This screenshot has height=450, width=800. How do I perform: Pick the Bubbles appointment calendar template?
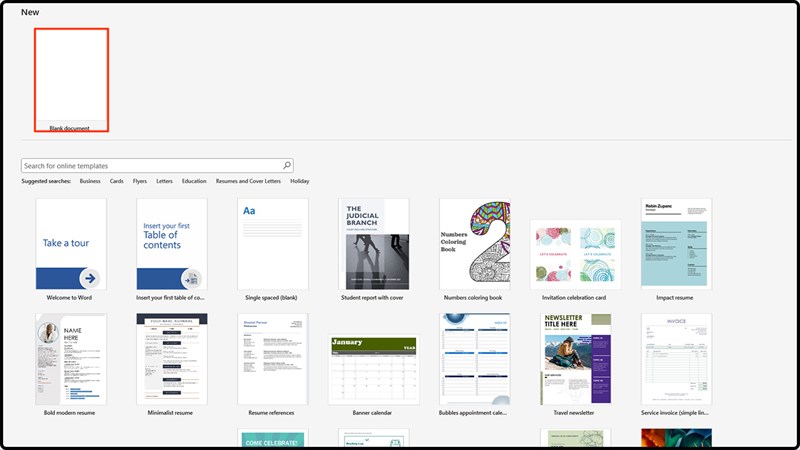(475, 359)
